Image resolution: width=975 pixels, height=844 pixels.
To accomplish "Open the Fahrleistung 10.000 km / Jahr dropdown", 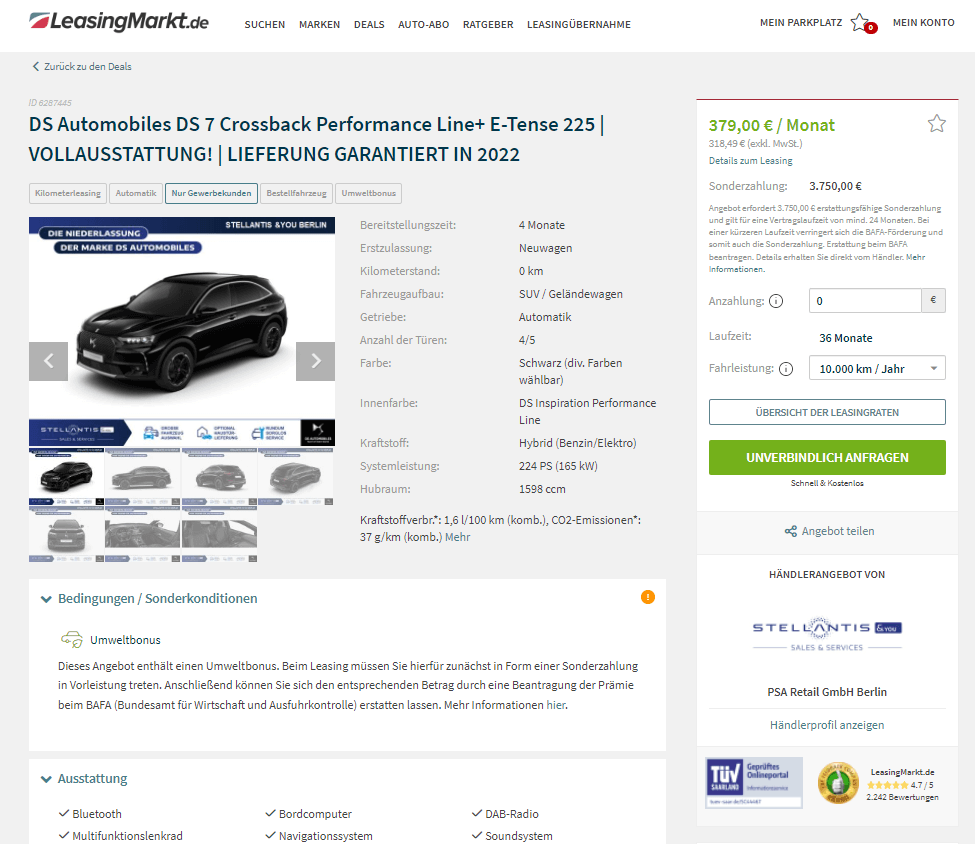I will click(x=877, y=368).
